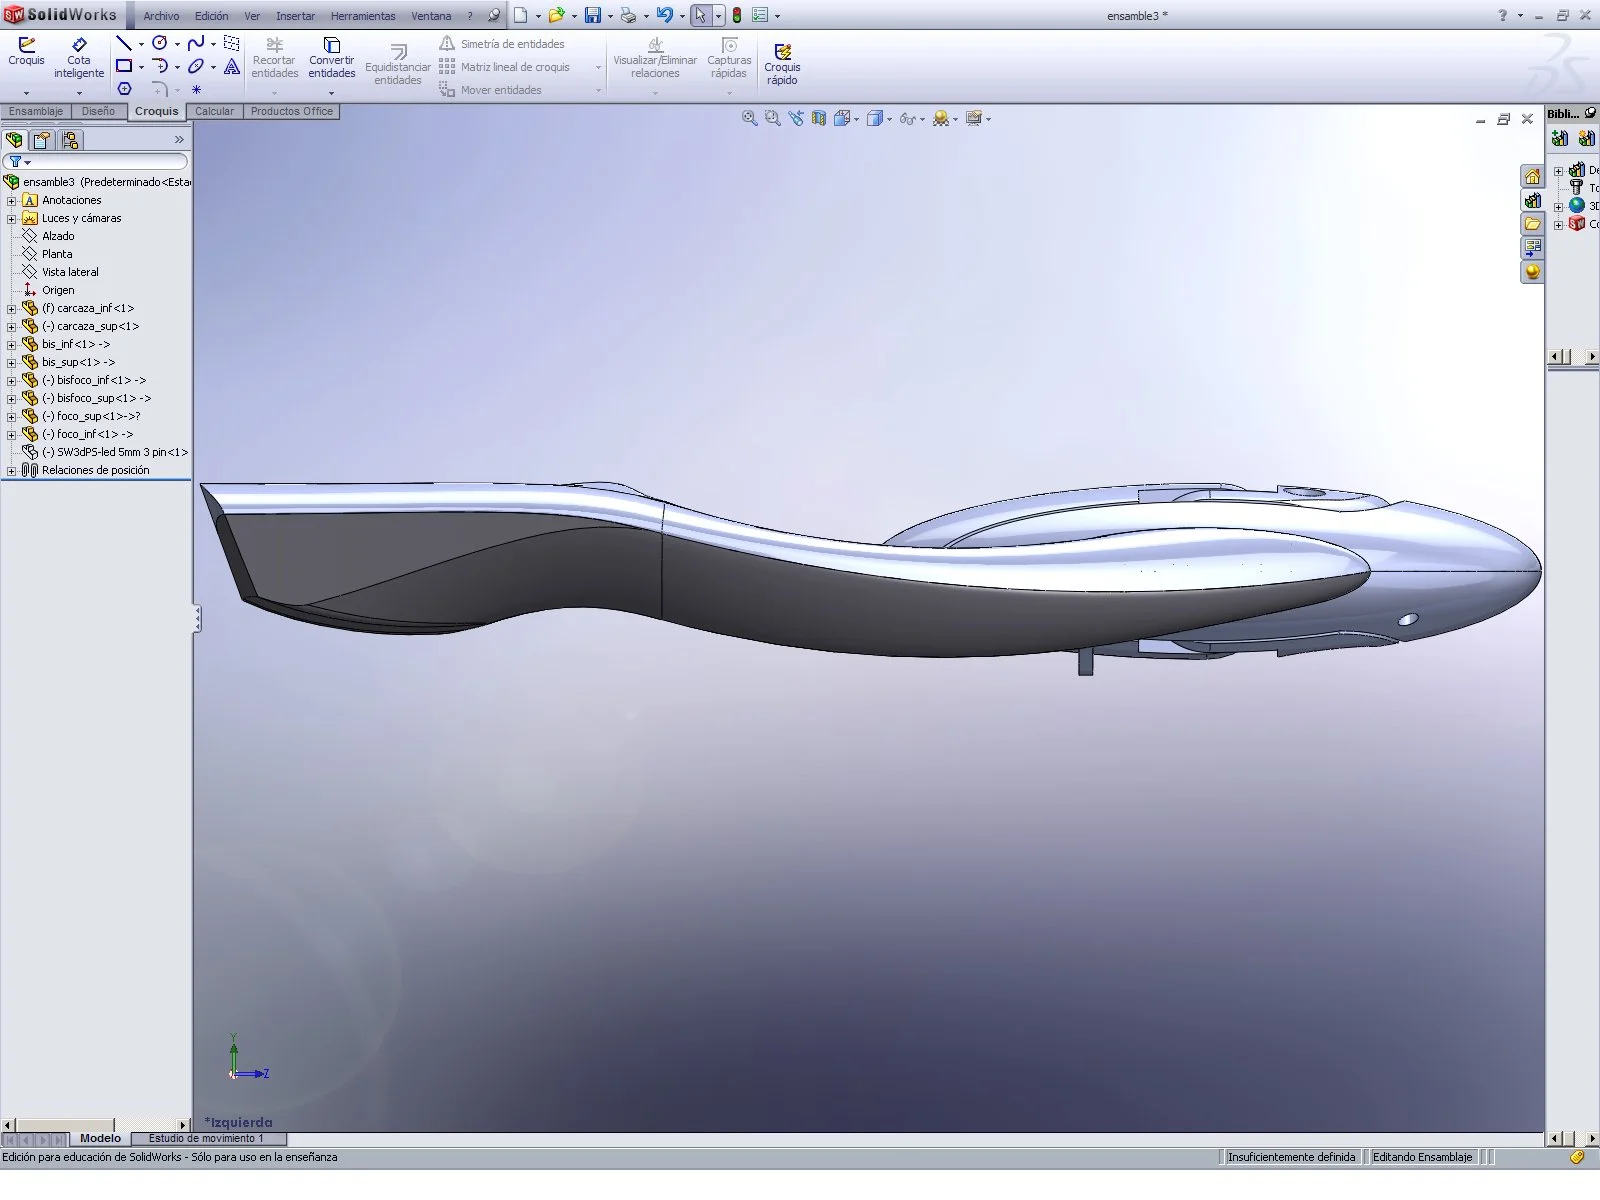Choose the Cota inteligente dimension tool
Screen dimensions: 1600x1200
pyautogui.click(x=79, y=58)
